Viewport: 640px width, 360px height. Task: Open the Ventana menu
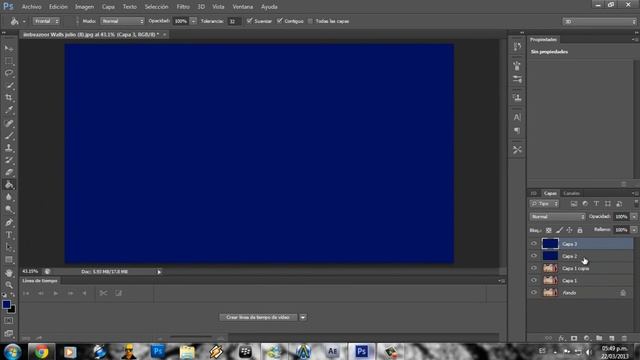pyautogui.click(x=242, y=7)
